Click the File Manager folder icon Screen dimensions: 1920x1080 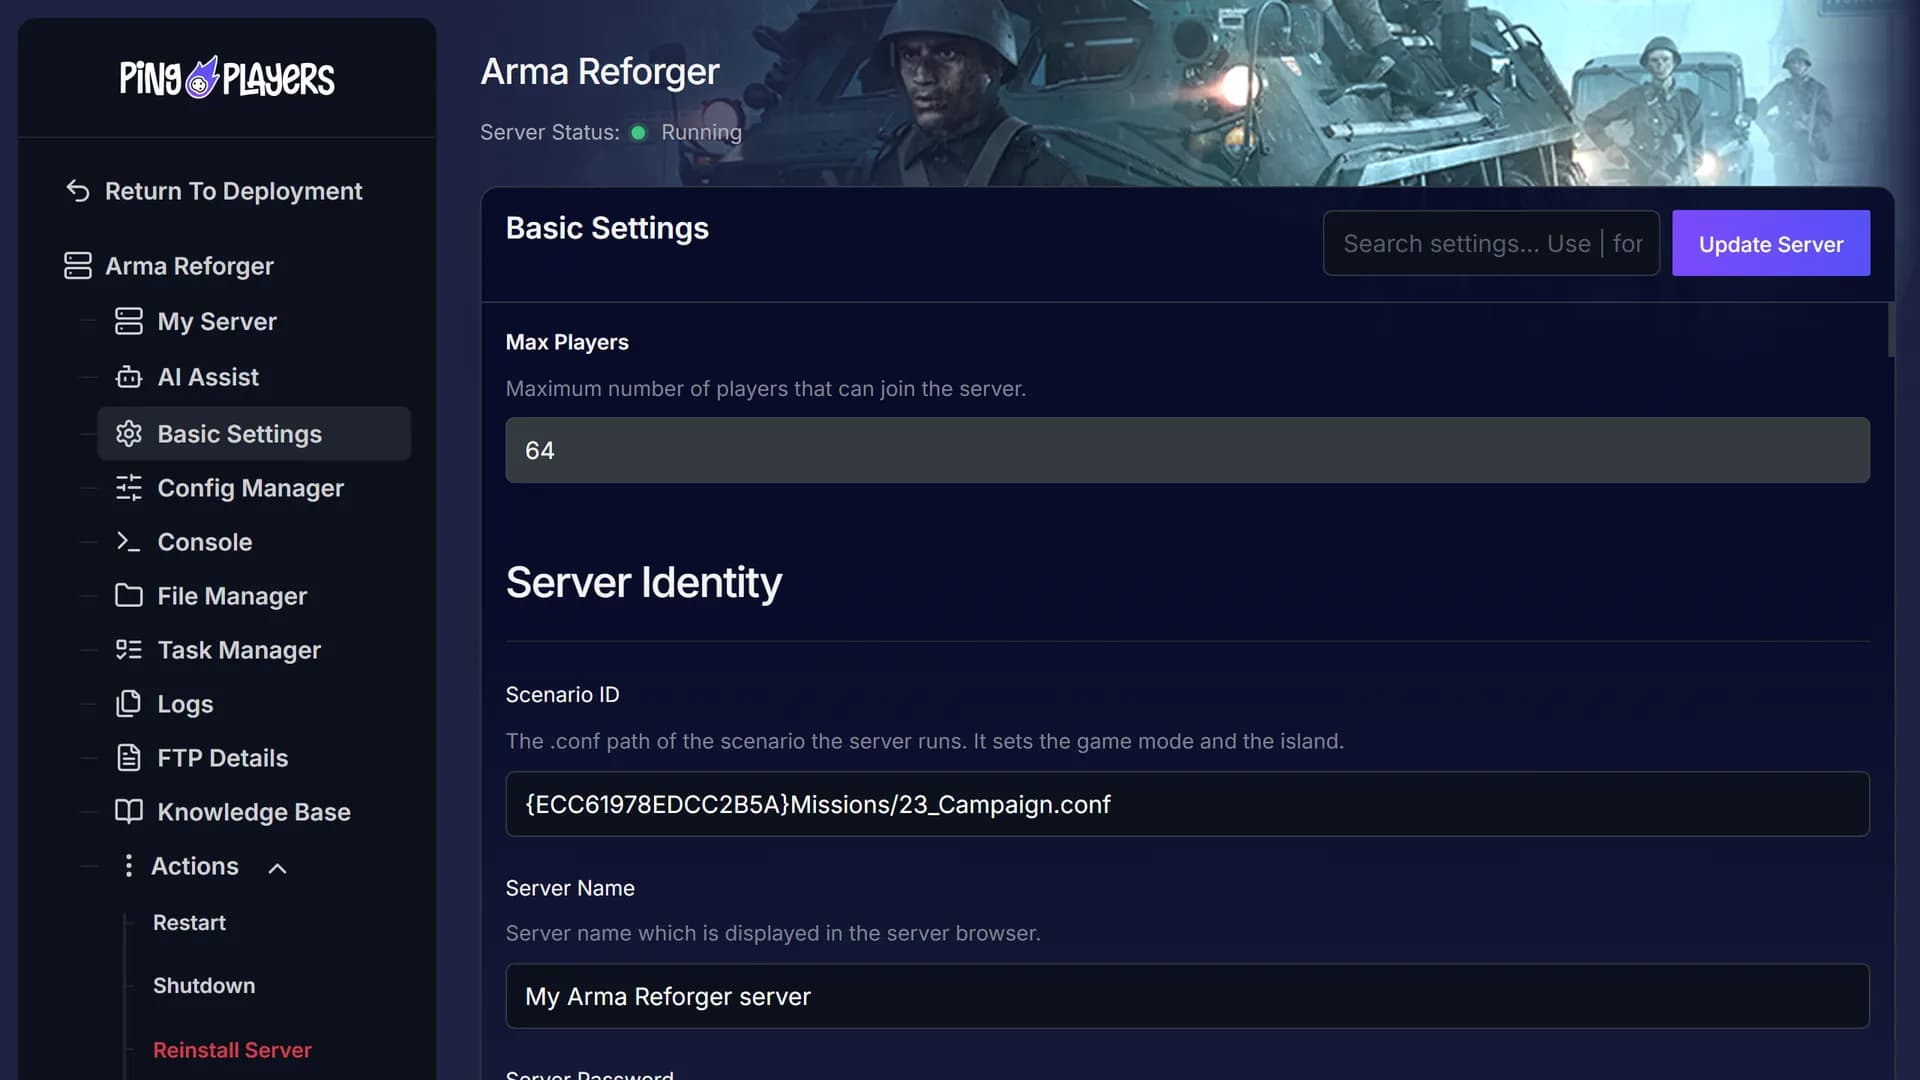[x=129, y=596]
